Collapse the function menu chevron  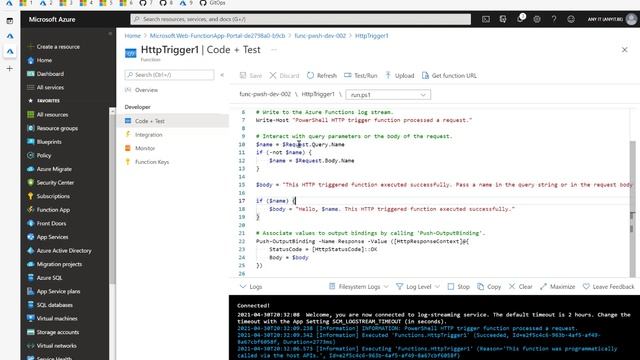coord(222,75)
